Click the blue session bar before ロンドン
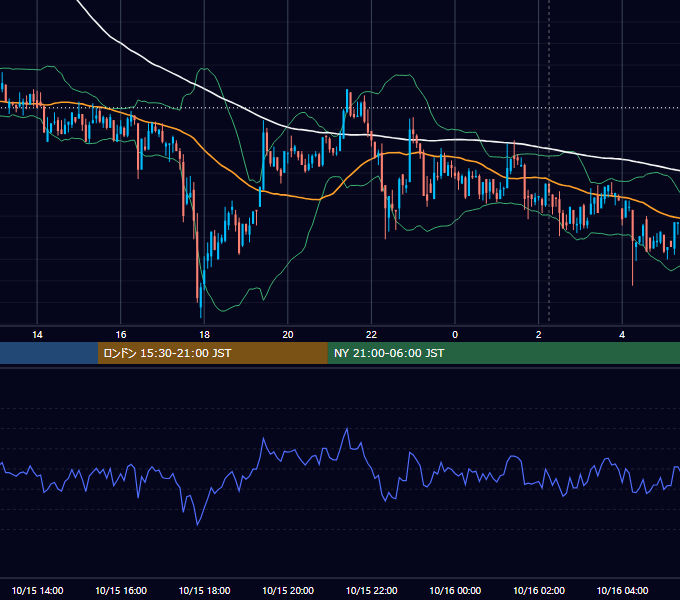The image size is (680, 600). coord(49,353)
